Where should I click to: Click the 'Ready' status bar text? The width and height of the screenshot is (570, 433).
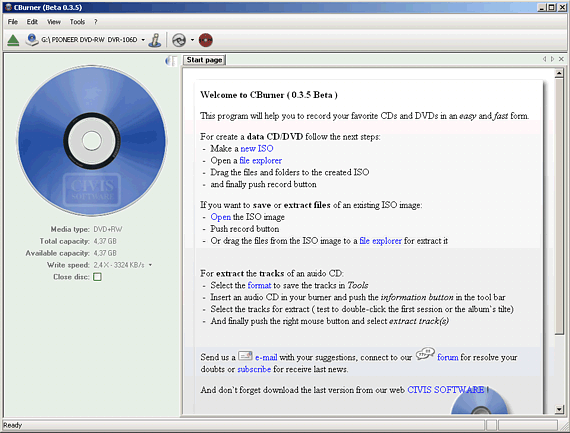point(13,425)
